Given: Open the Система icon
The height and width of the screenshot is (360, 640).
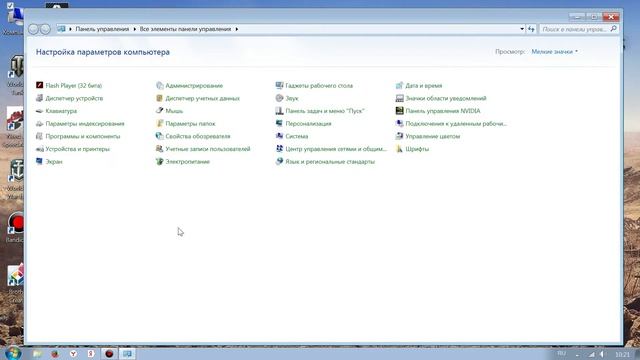Looking at the screenshot, I should point(280,136).
